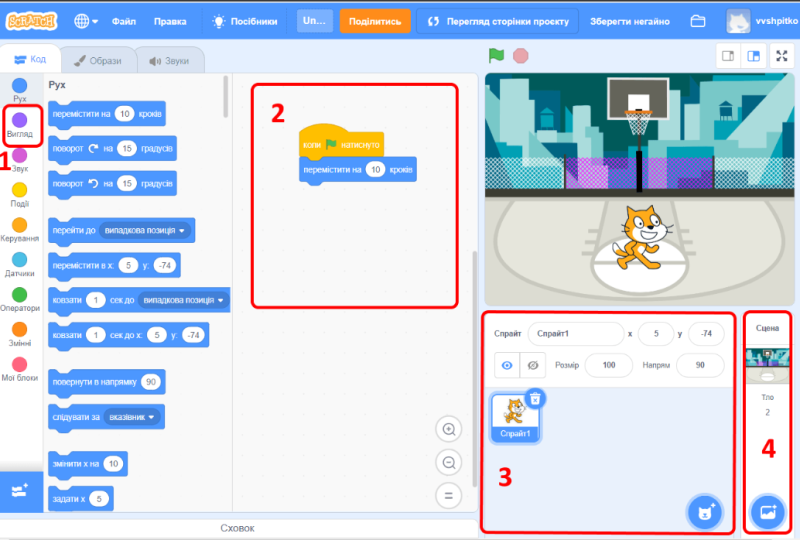Reset workspace zoom with equals icon
The image size is (800, 540).
(x=449, y=495)
